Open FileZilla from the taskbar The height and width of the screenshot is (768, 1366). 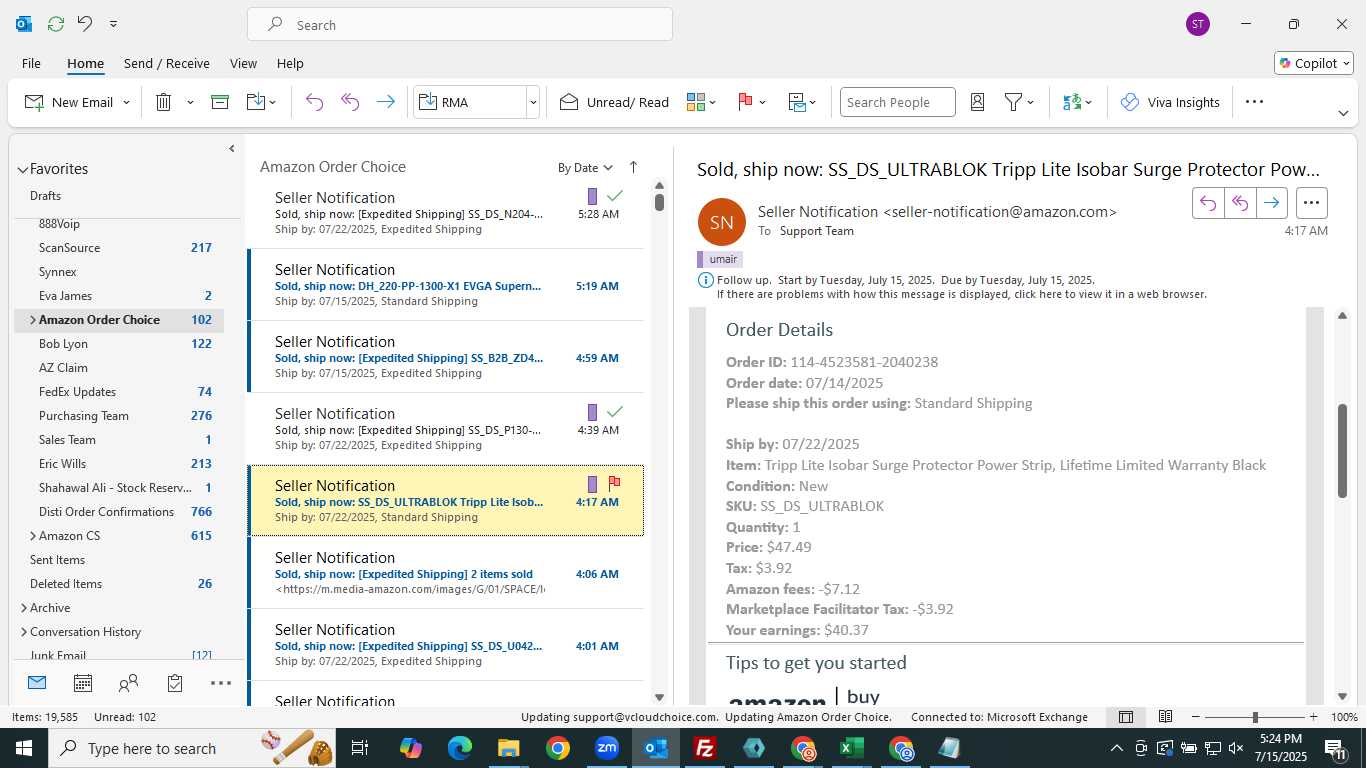(705, 748)
